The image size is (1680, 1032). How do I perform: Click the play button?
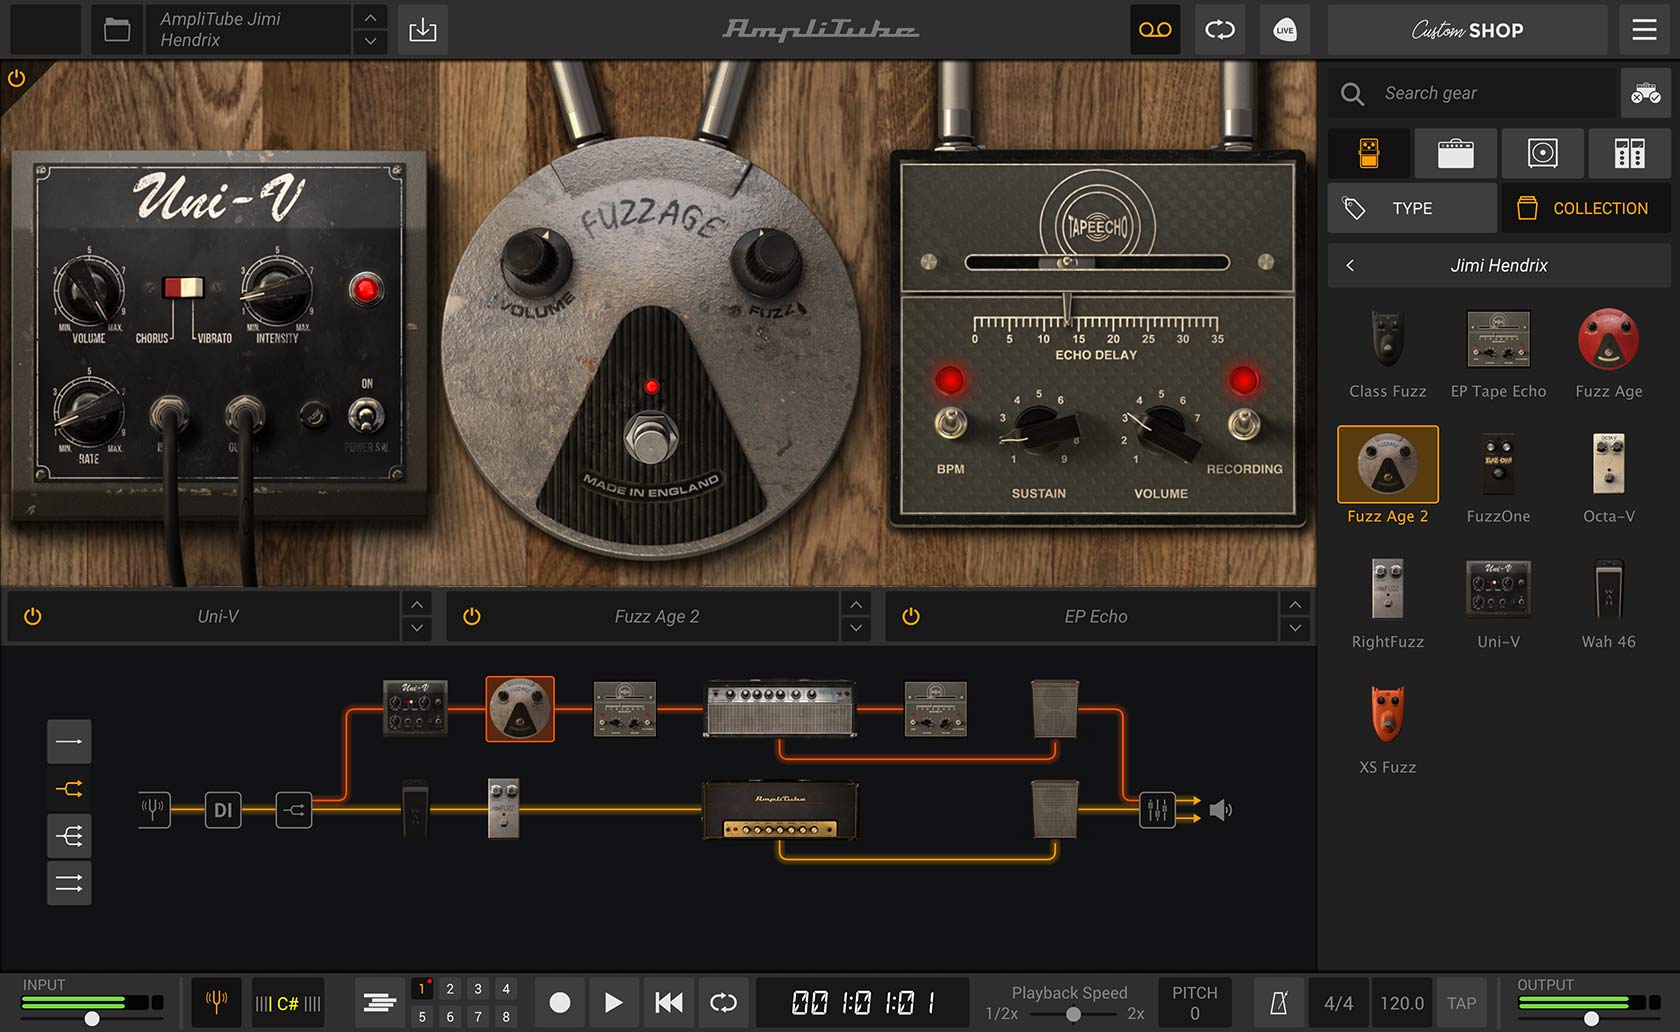614,1002
